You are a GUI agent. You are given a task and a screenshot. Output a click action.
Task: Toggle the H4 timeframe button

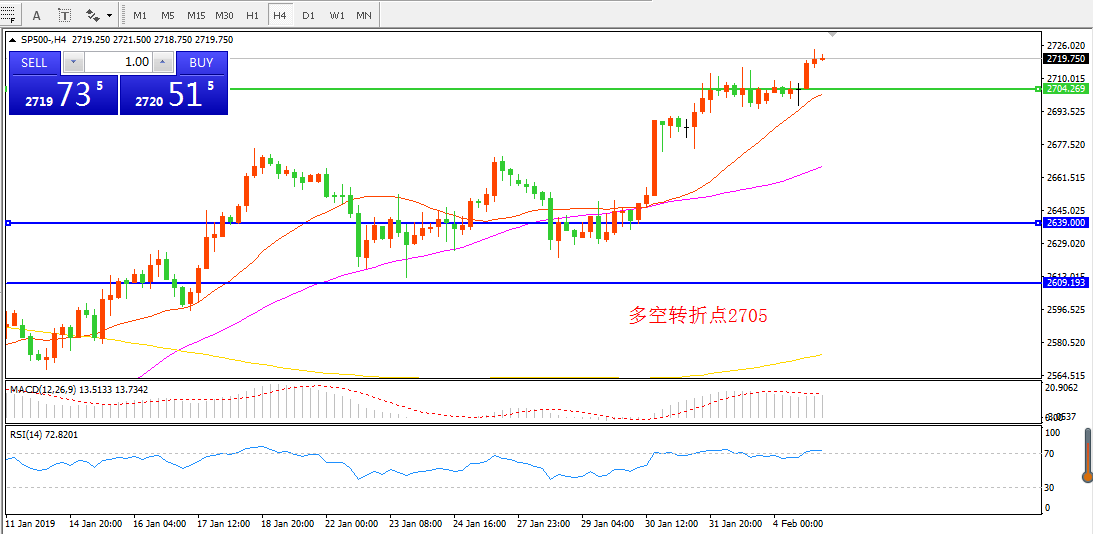coord(280,15)
